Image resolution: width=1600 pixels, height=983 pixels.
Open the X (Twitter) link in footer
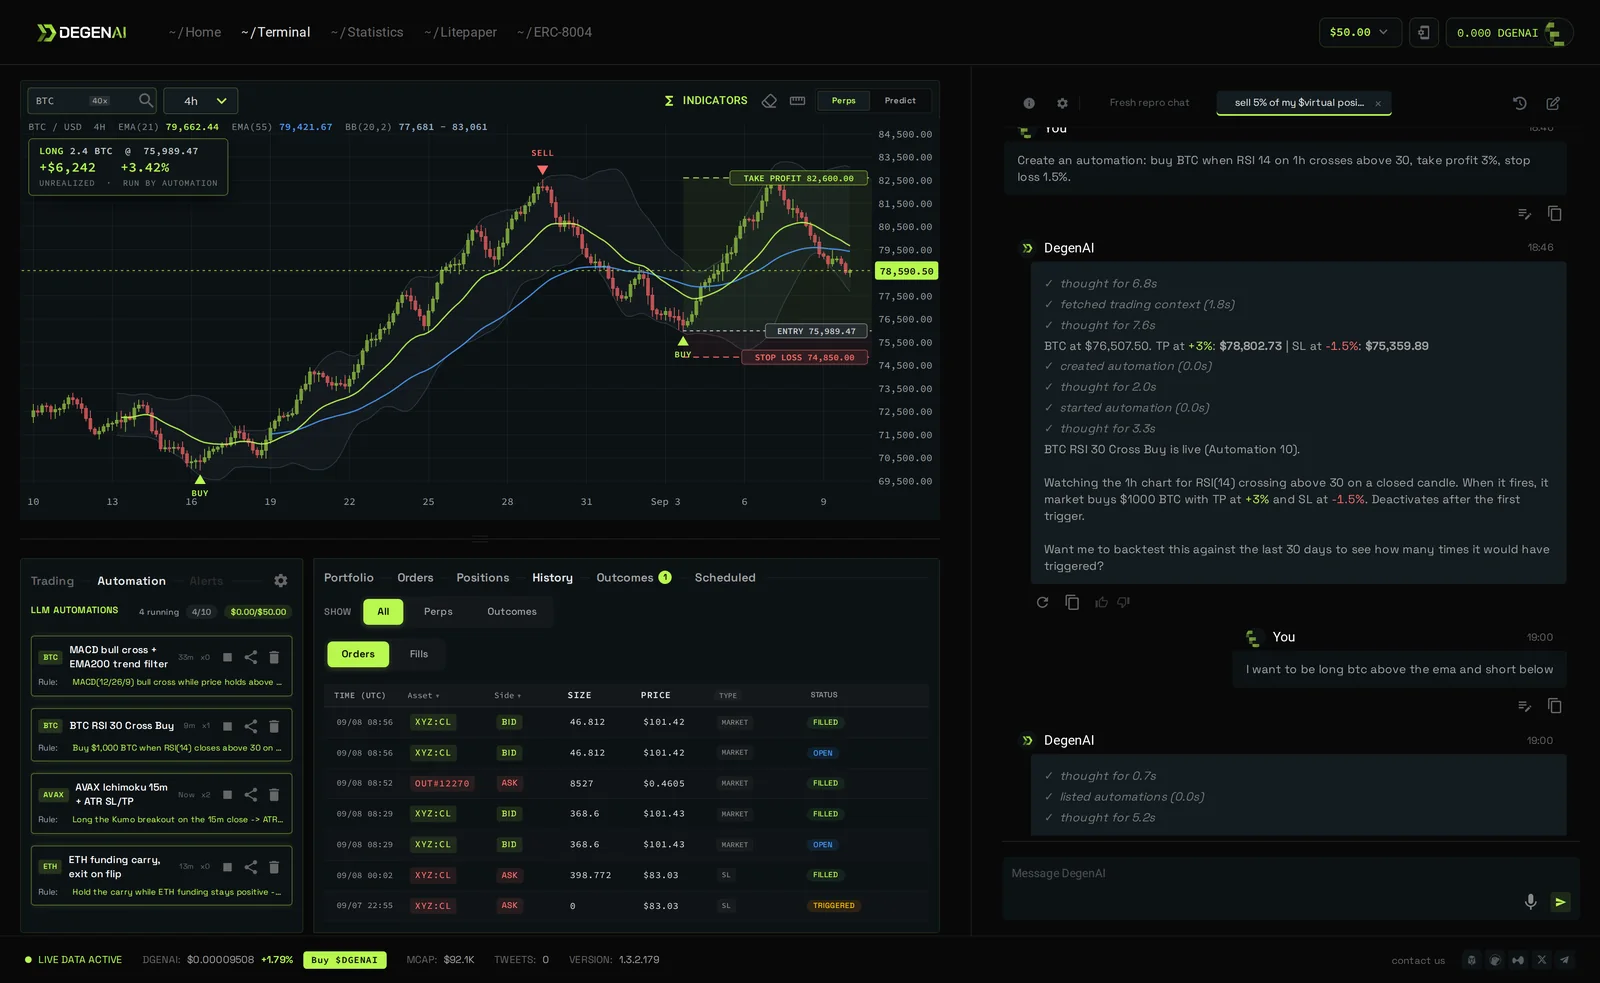click(x=1541, y=960)
